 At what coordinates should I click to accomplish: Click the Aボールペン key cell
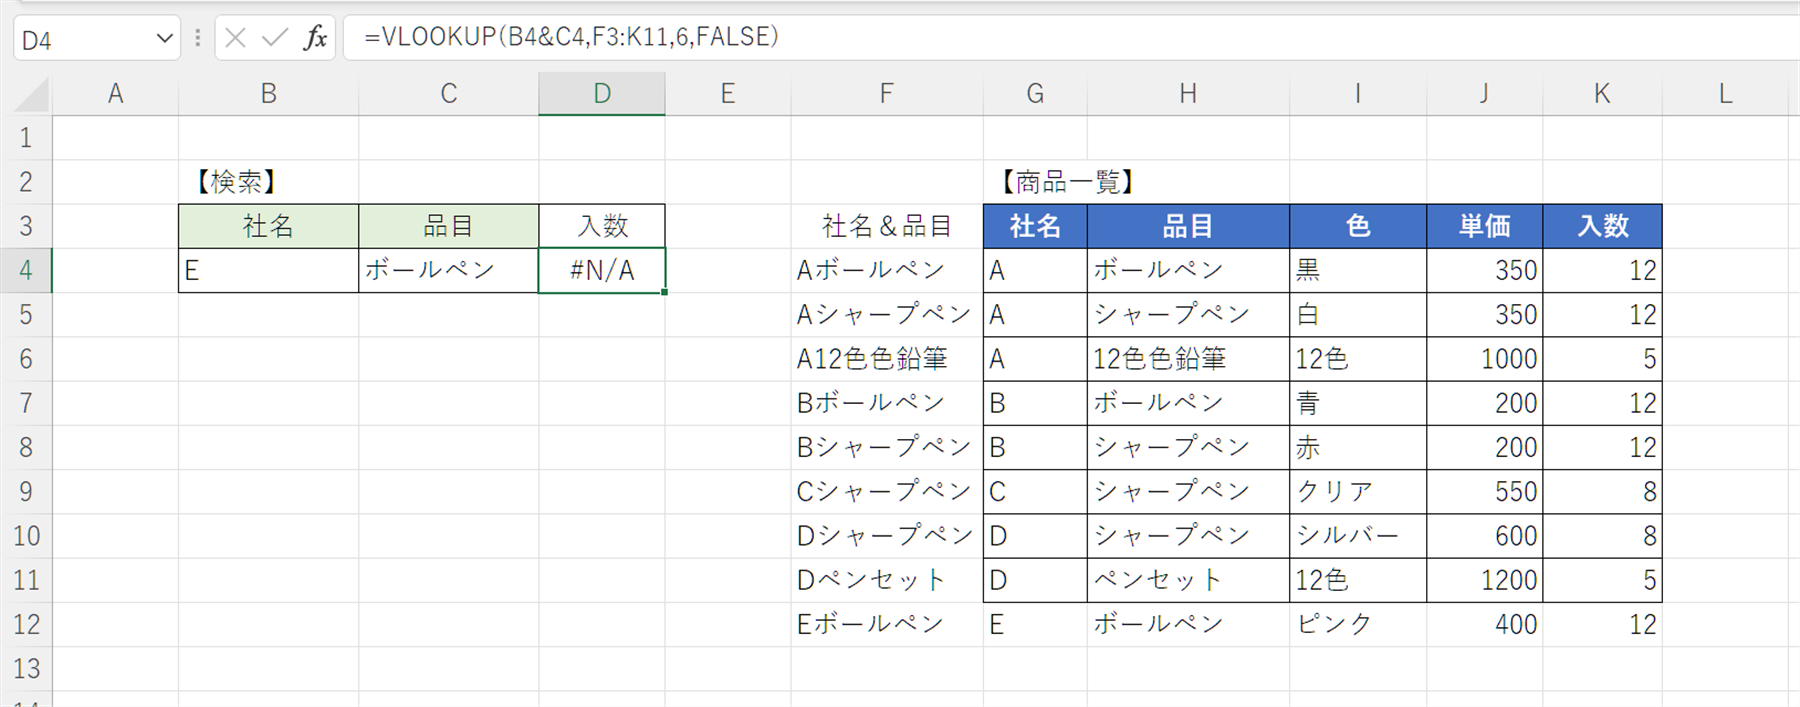point(887,270)
